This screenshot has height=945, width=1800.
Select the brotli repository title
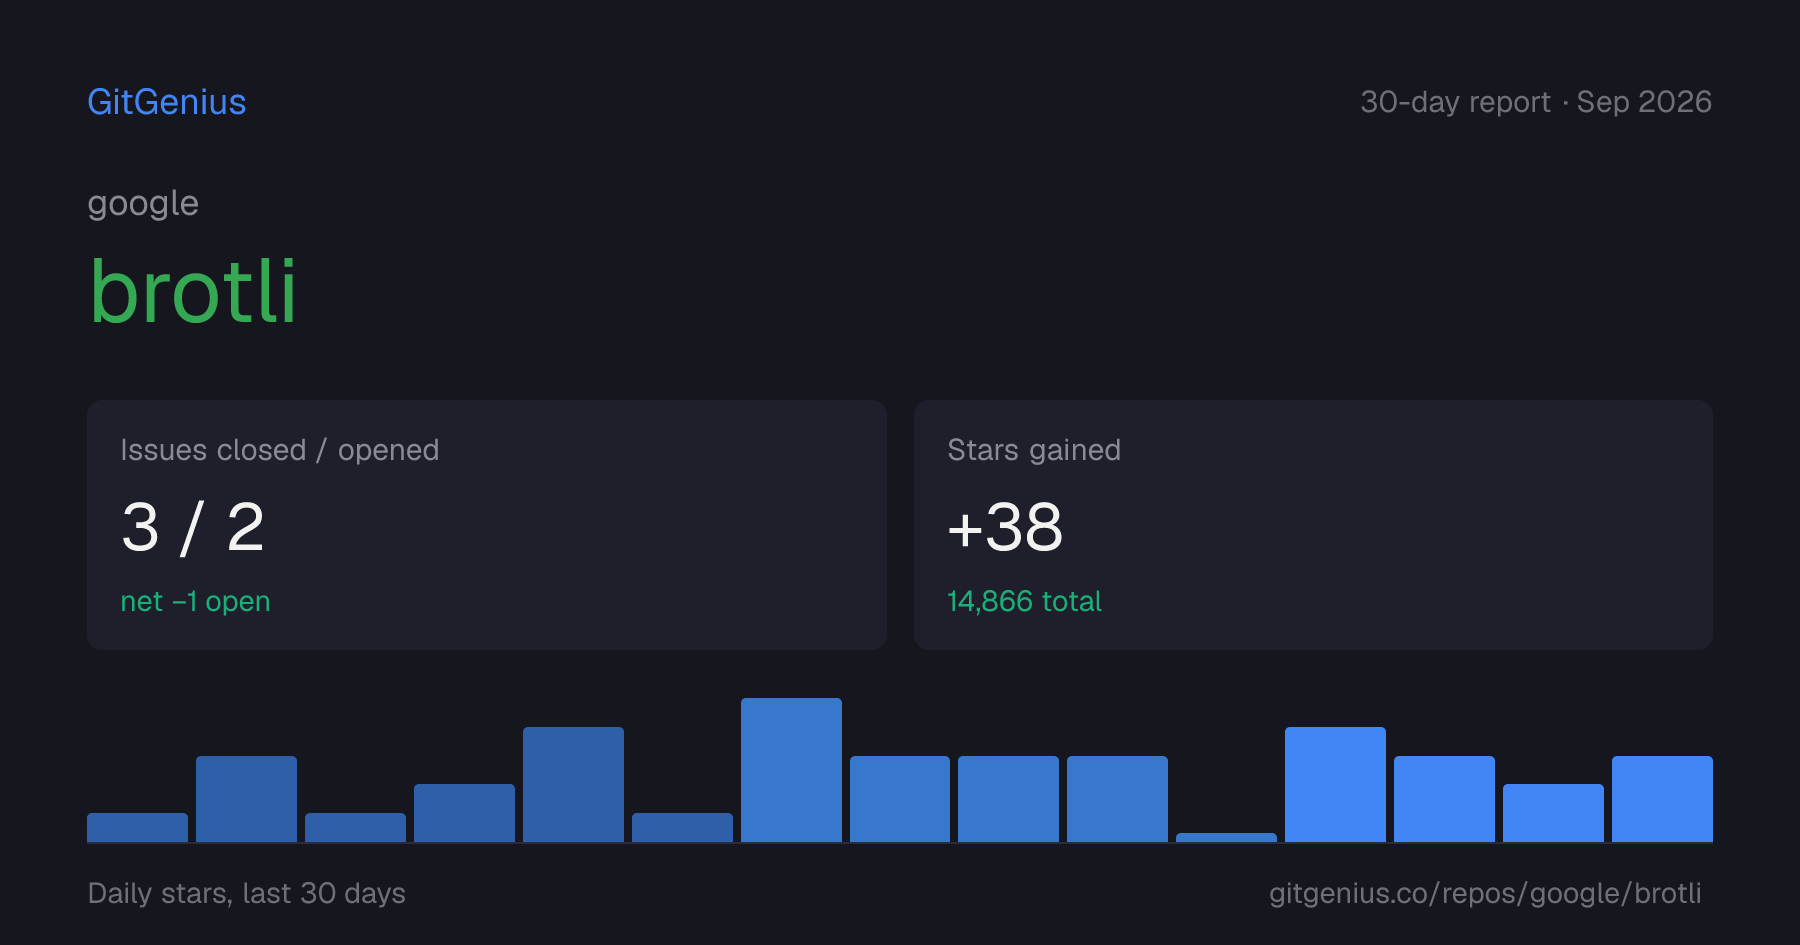click(x=193, y=292)
